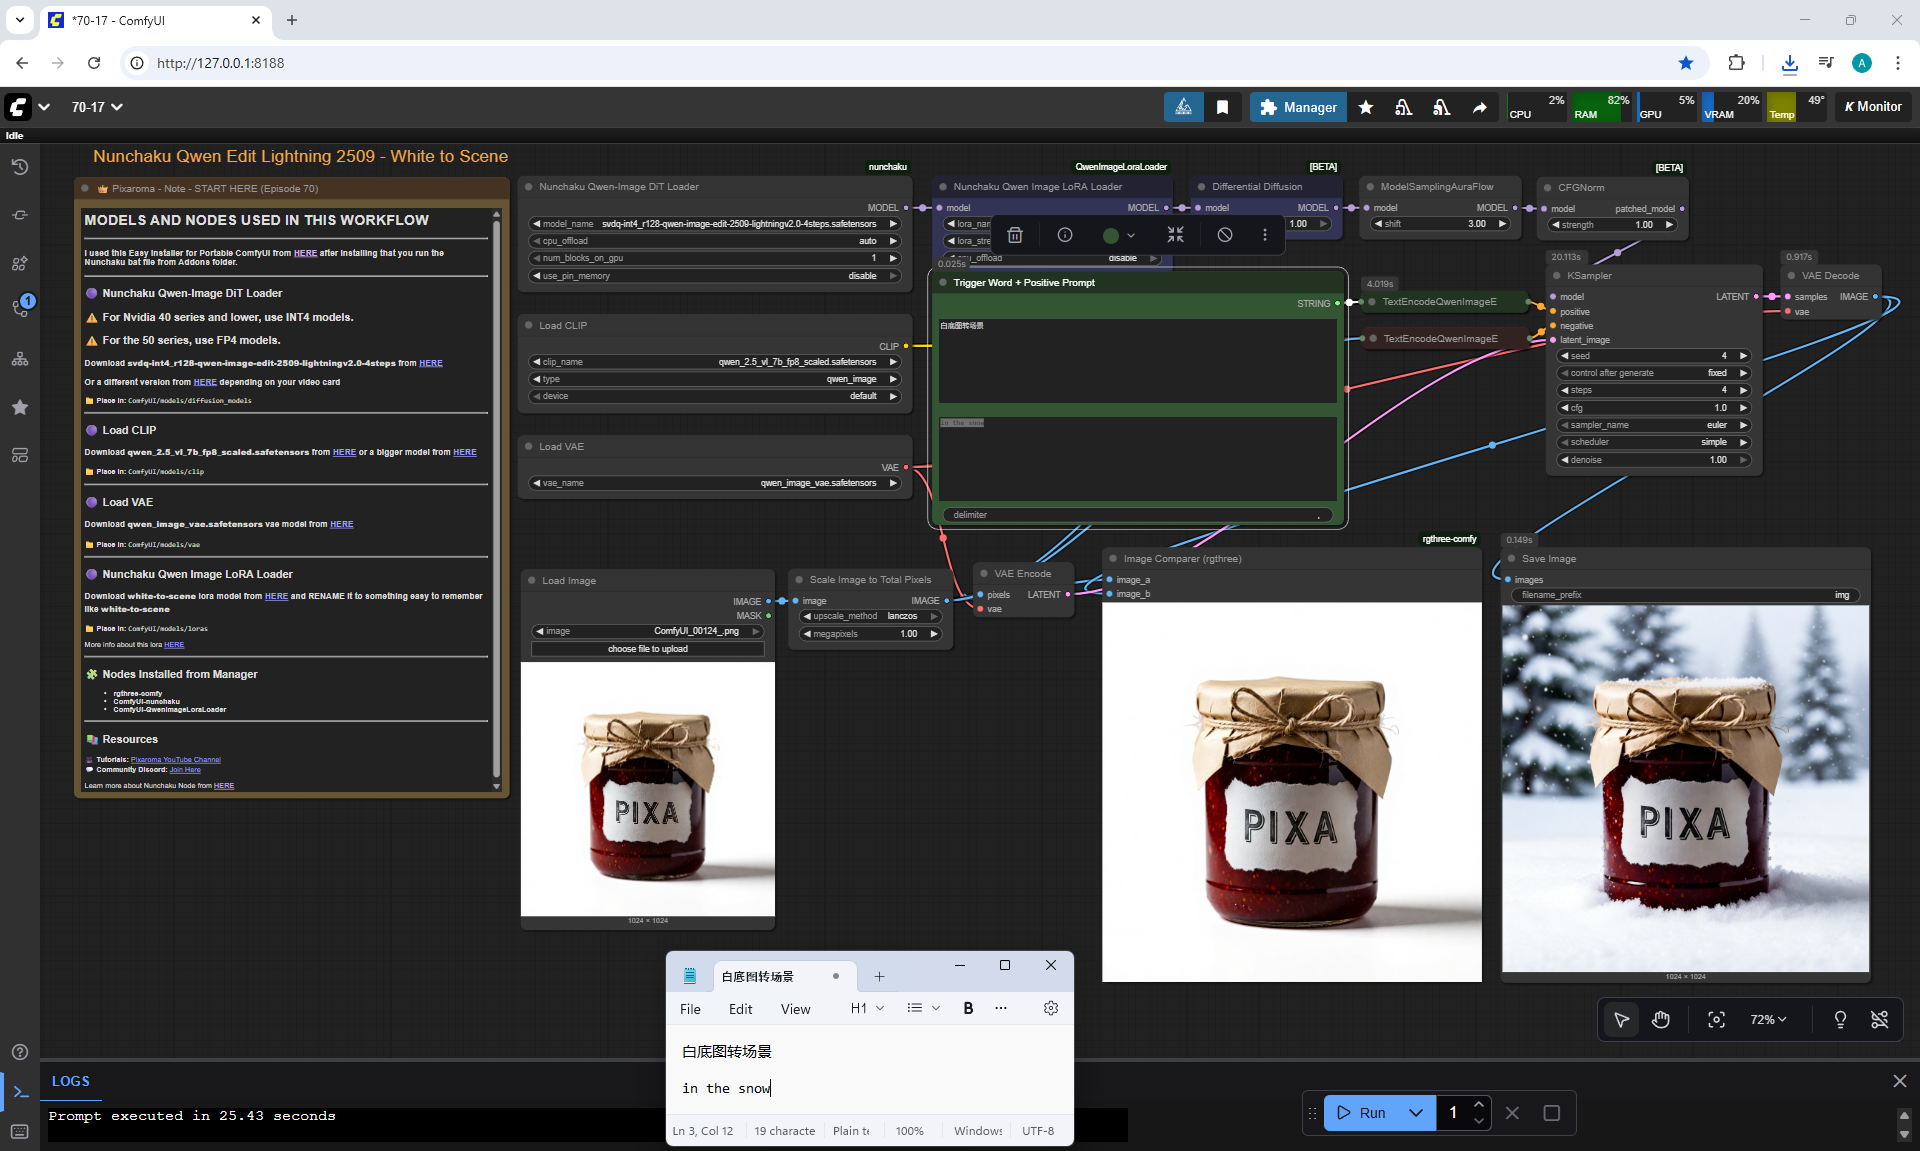Open the queue history sidebar icon
This screenshot has height=1151, width=1920.
pos(20,167)
